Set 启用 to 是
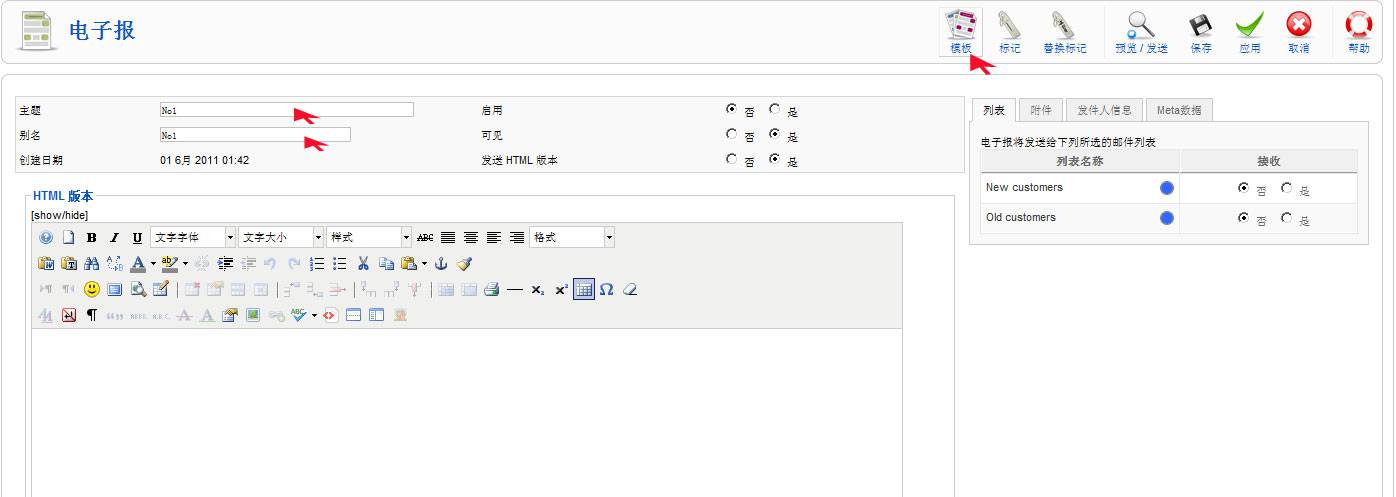The height and width of the screenshot is (497, 1396). coord(774,109)
